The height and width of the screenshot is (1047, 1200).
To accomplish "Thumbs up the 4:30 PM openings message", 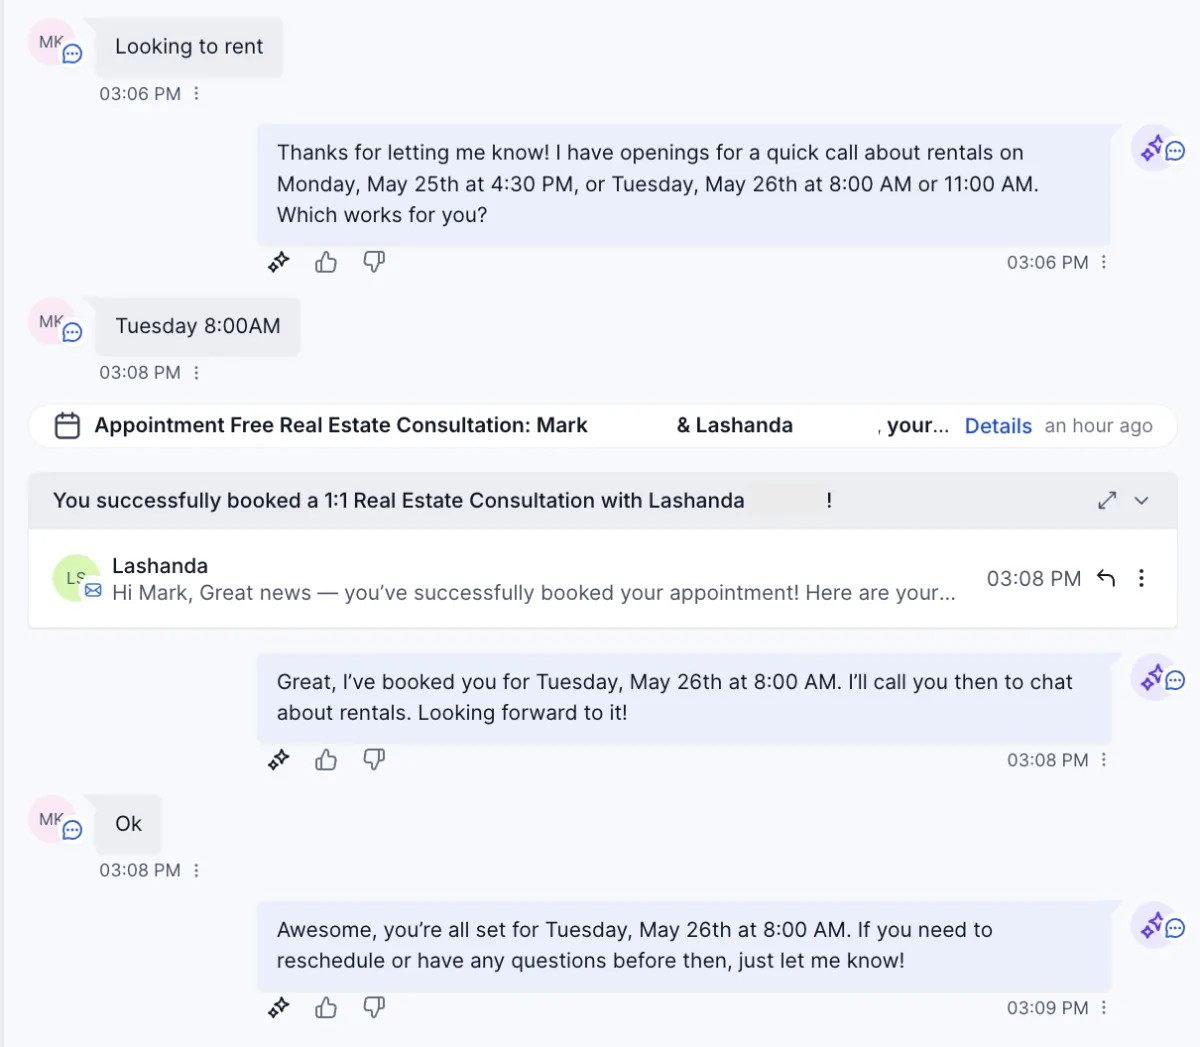I will [326, 262].
